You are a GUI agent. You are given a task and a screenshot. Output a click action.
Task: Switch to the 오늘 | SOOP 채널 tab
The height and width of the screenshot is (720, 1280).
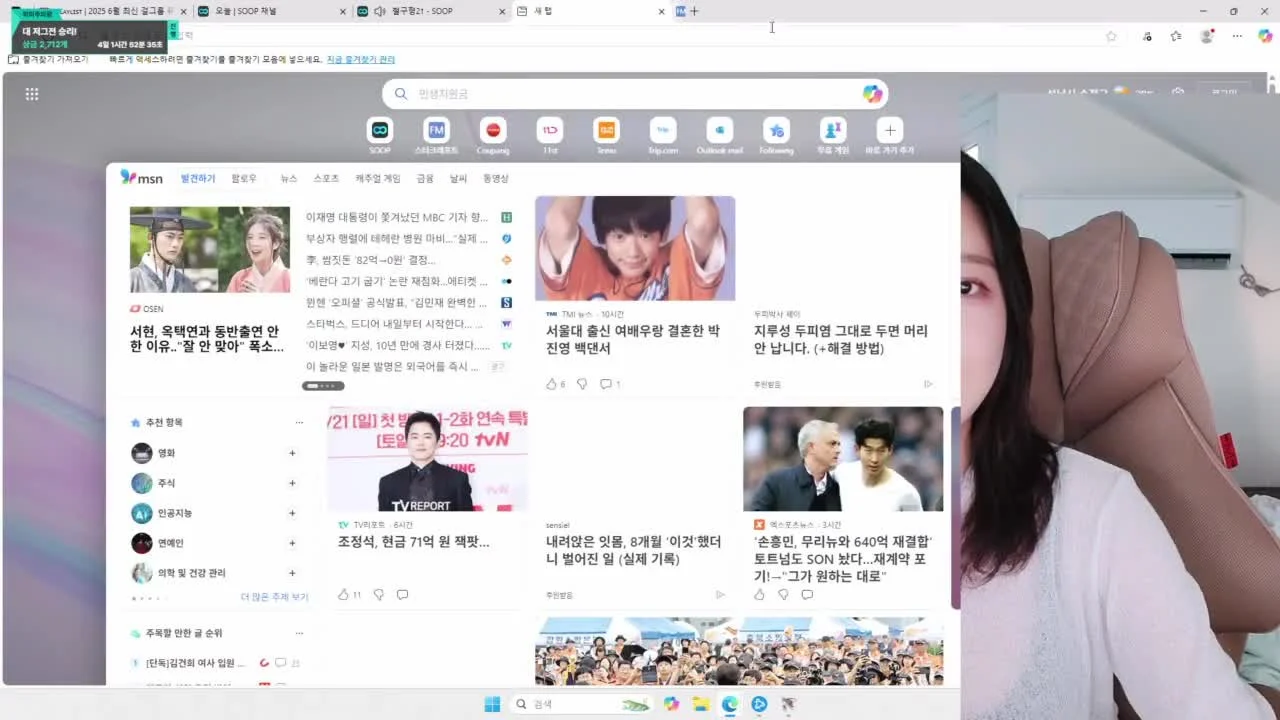click(x=270, y=11)
